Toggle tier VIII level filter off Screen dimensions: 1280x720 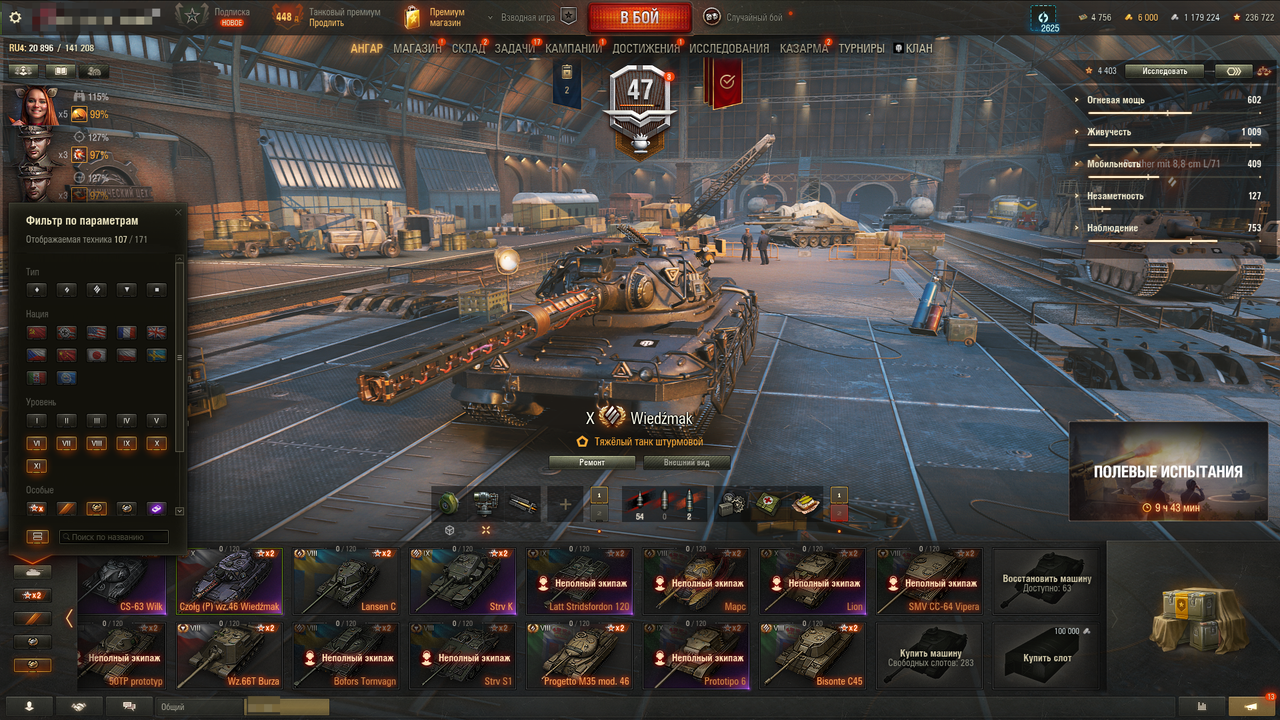[x=97, y=443]
